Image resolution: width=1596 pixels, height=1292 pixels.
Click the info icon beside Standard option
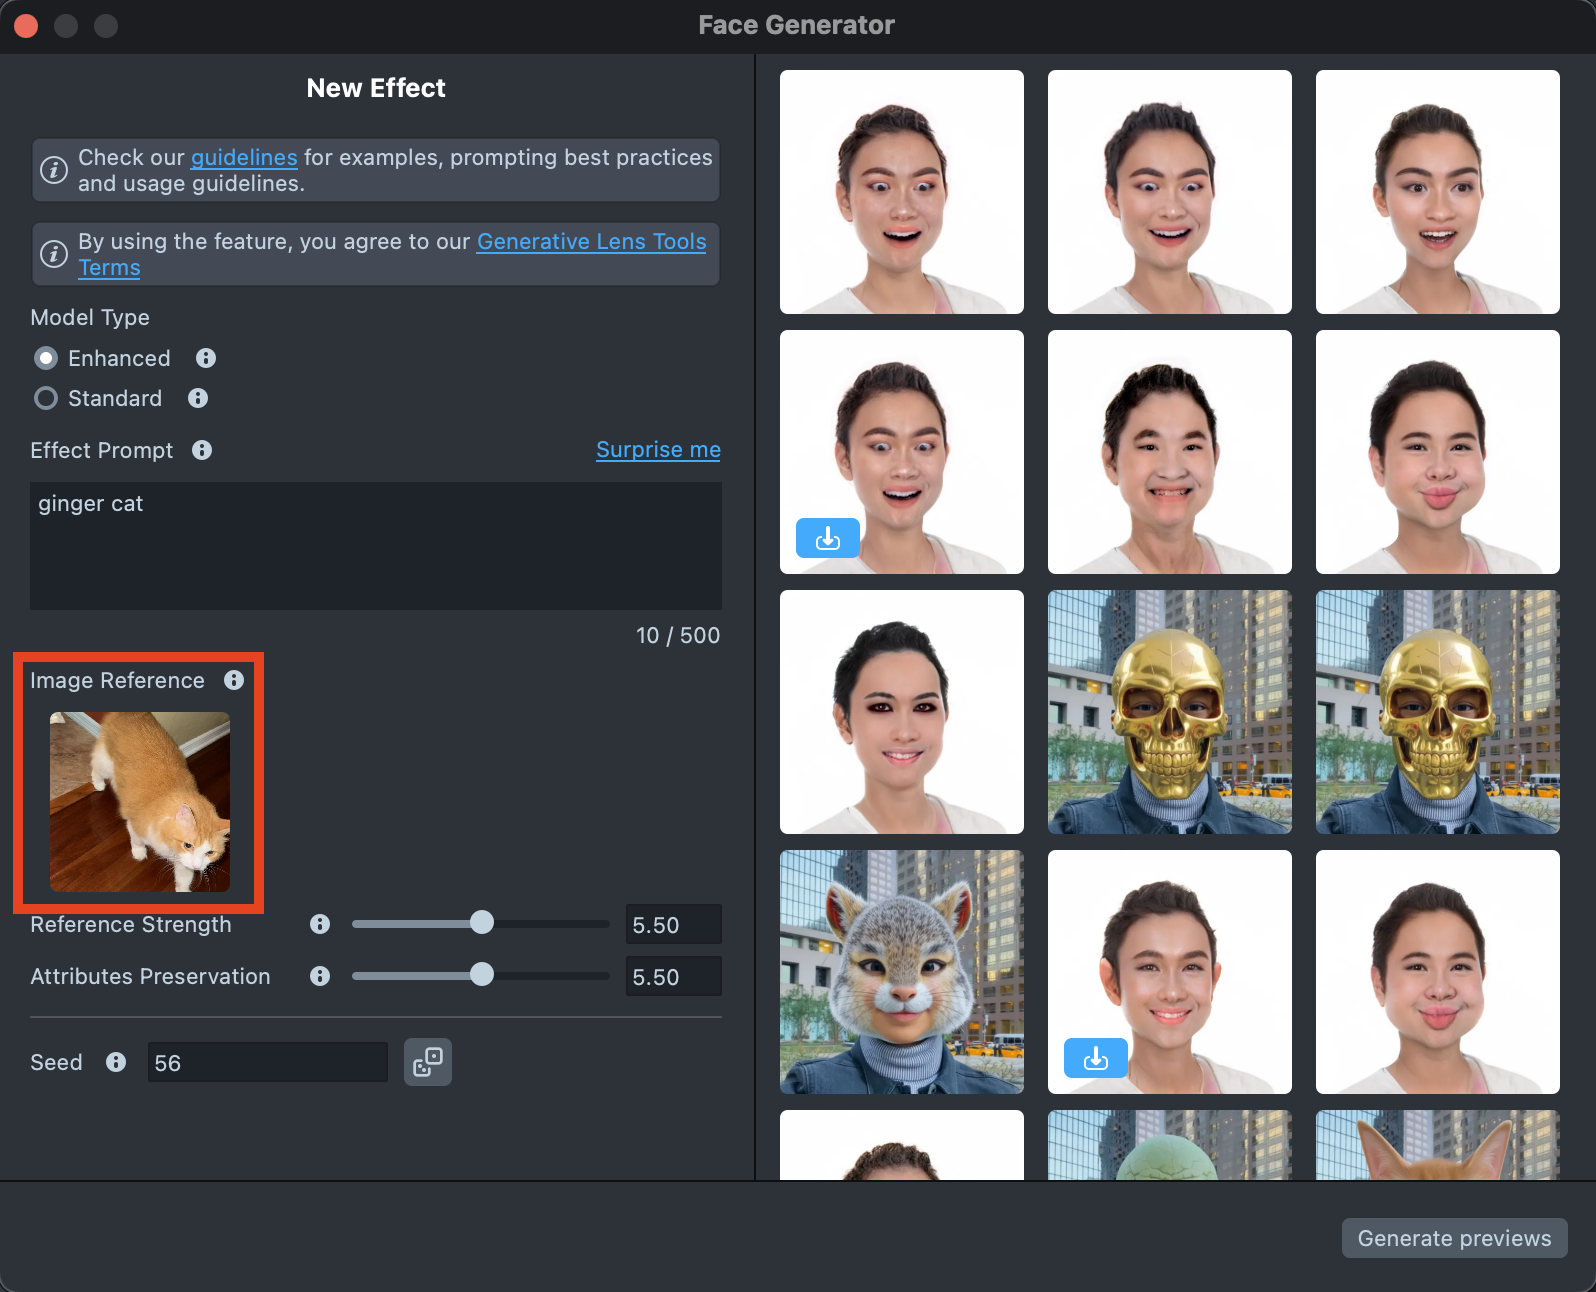click(x=198, y=398)
